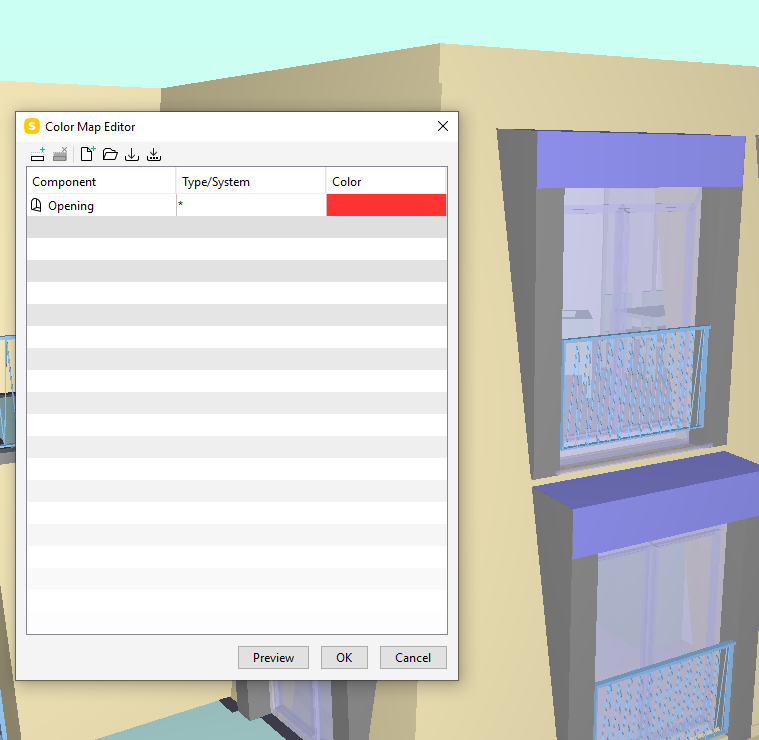This screenshot has width=759, height=740.
Task: Close the Color Map Editor window
Action: pyautogui.click(x=442, y=126)
